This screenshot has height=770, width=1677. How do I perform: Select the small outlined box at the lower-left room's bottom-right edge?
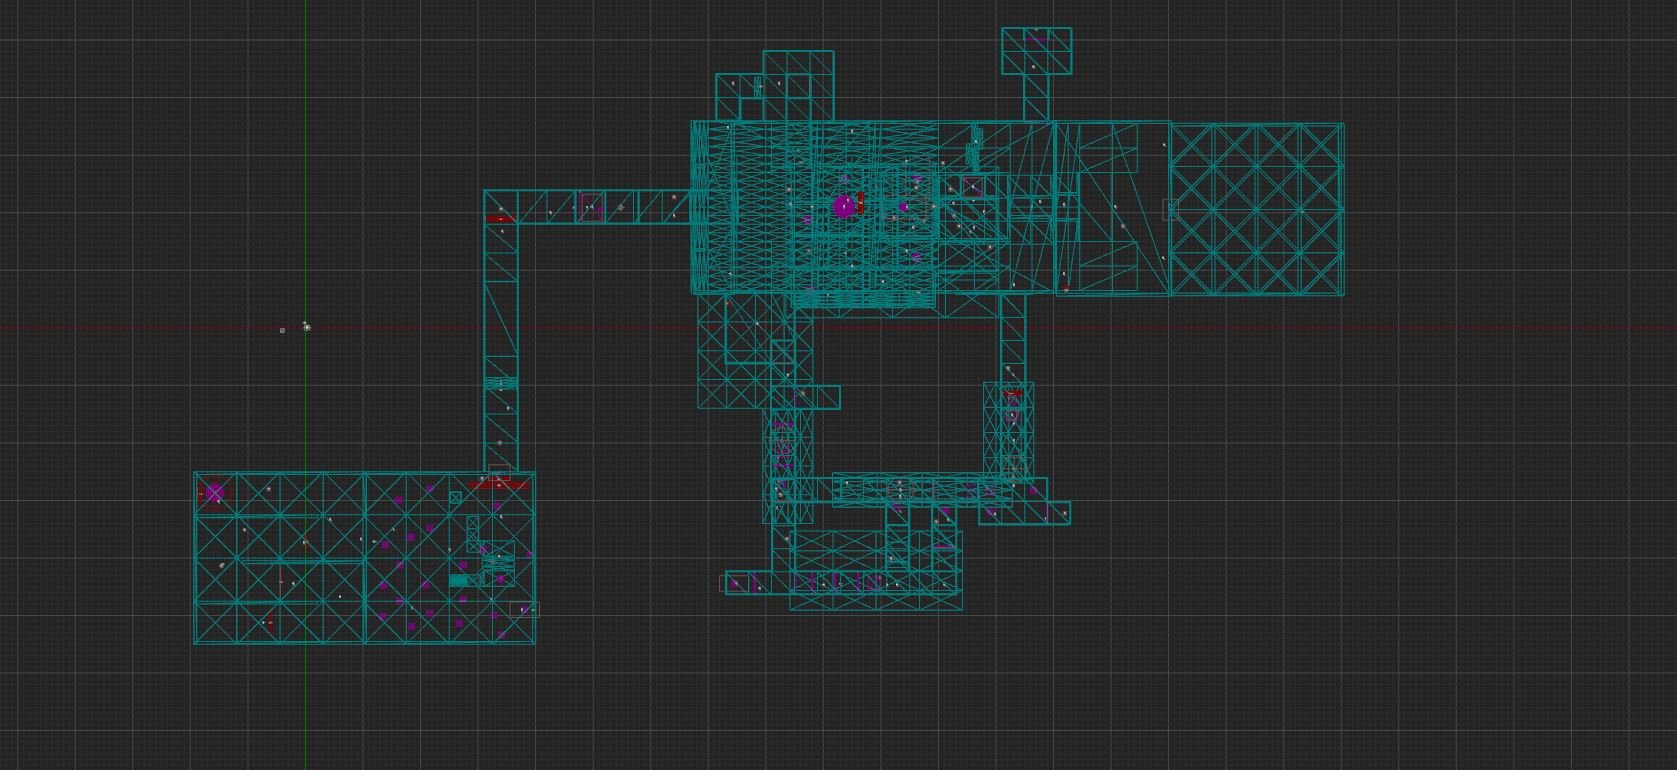pyautogui.click(x=524, y=609)
